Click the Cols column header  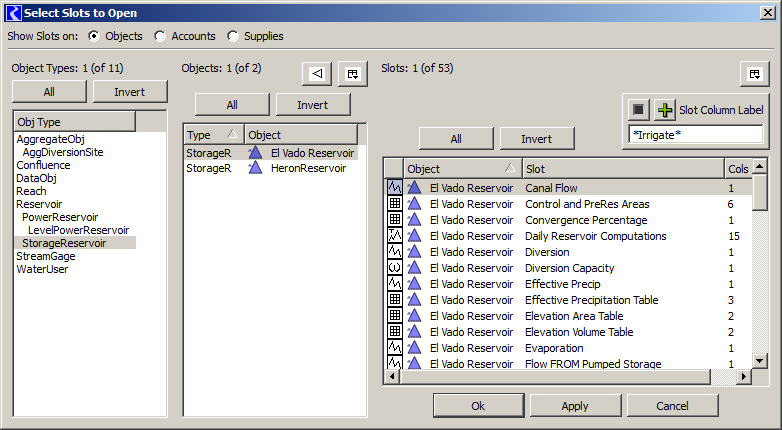pos(738,169)
